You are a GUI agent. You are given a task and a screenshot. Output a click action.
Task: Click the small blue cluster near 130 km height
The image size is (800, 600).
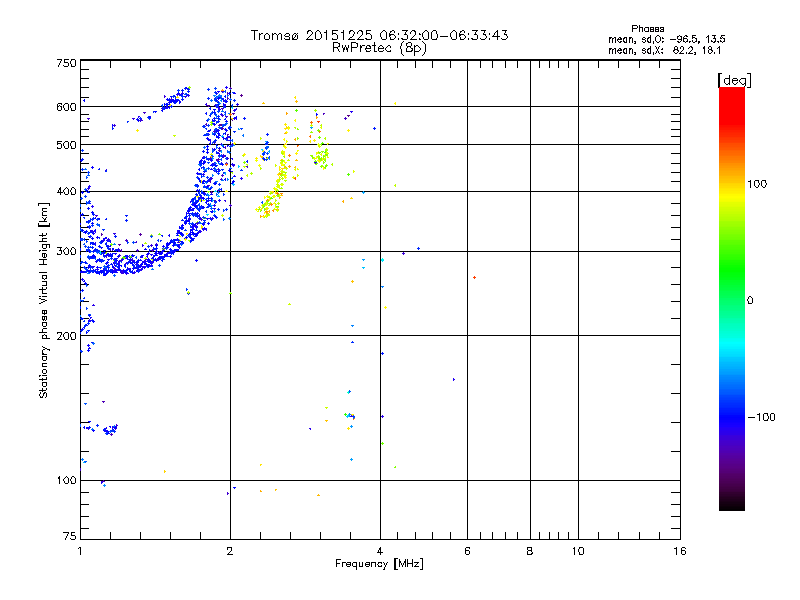coord(110,430)
